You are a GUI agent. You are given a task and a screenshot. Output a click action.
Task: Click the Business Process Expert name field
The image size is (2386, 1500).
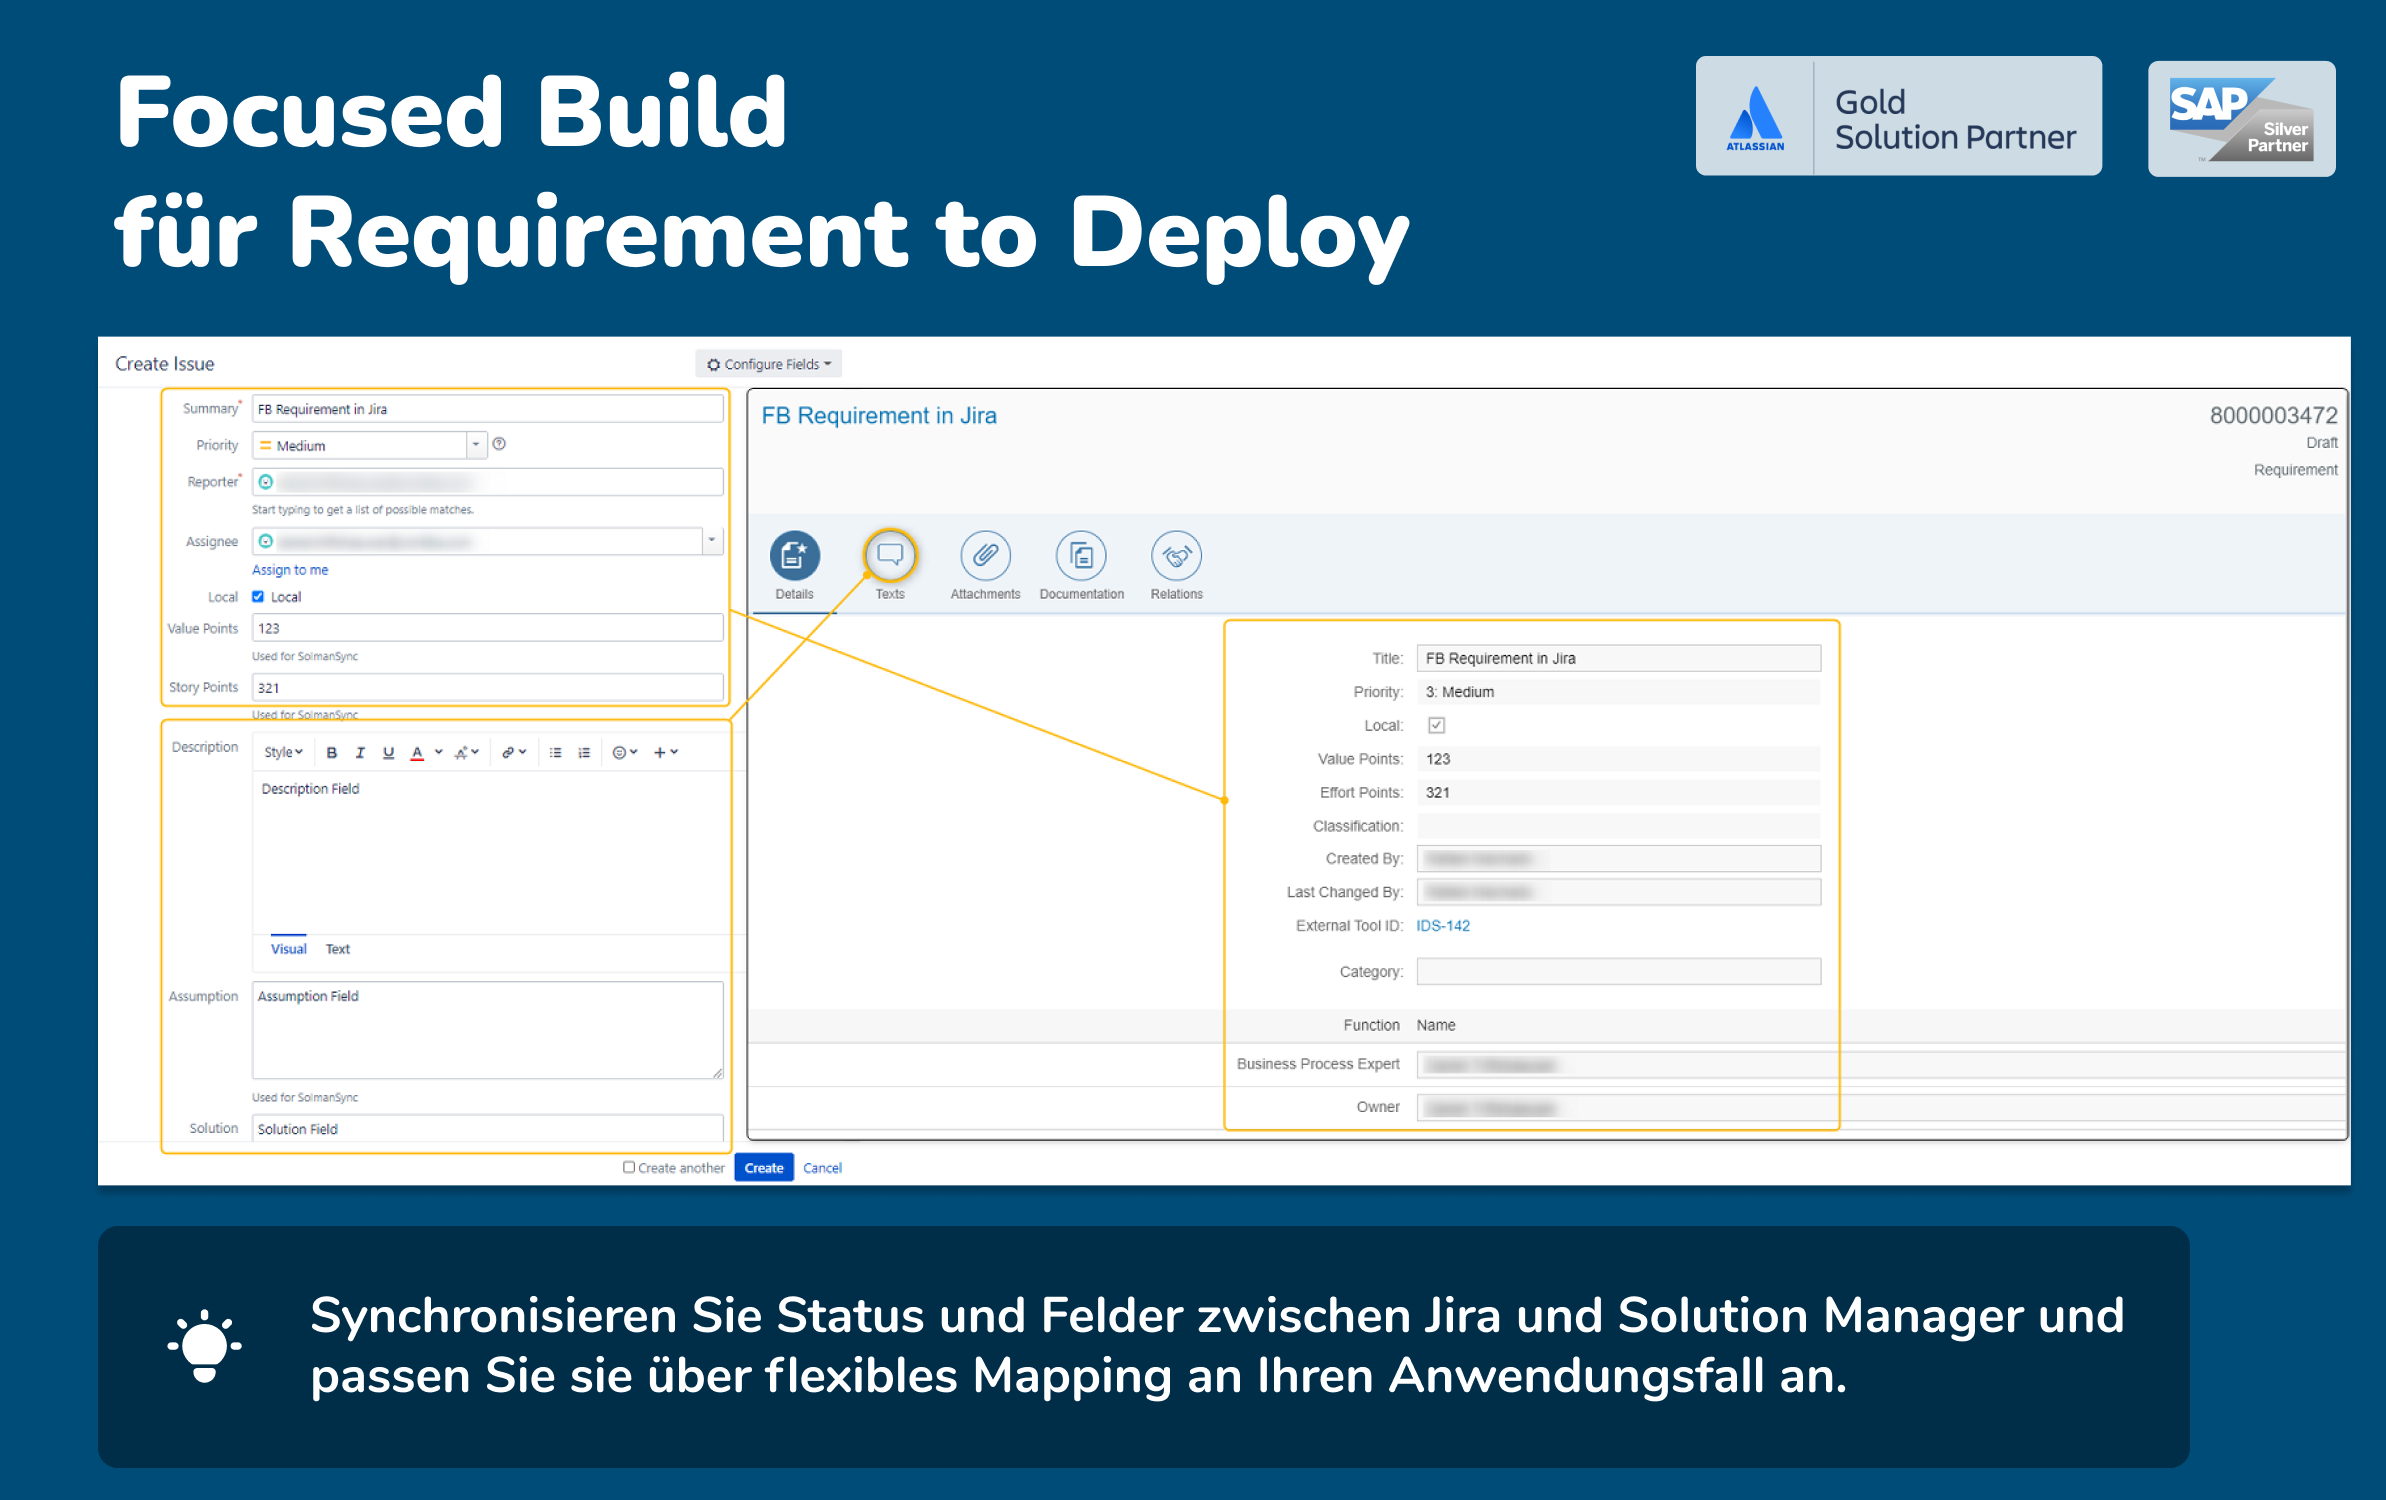point(1880,1064)
